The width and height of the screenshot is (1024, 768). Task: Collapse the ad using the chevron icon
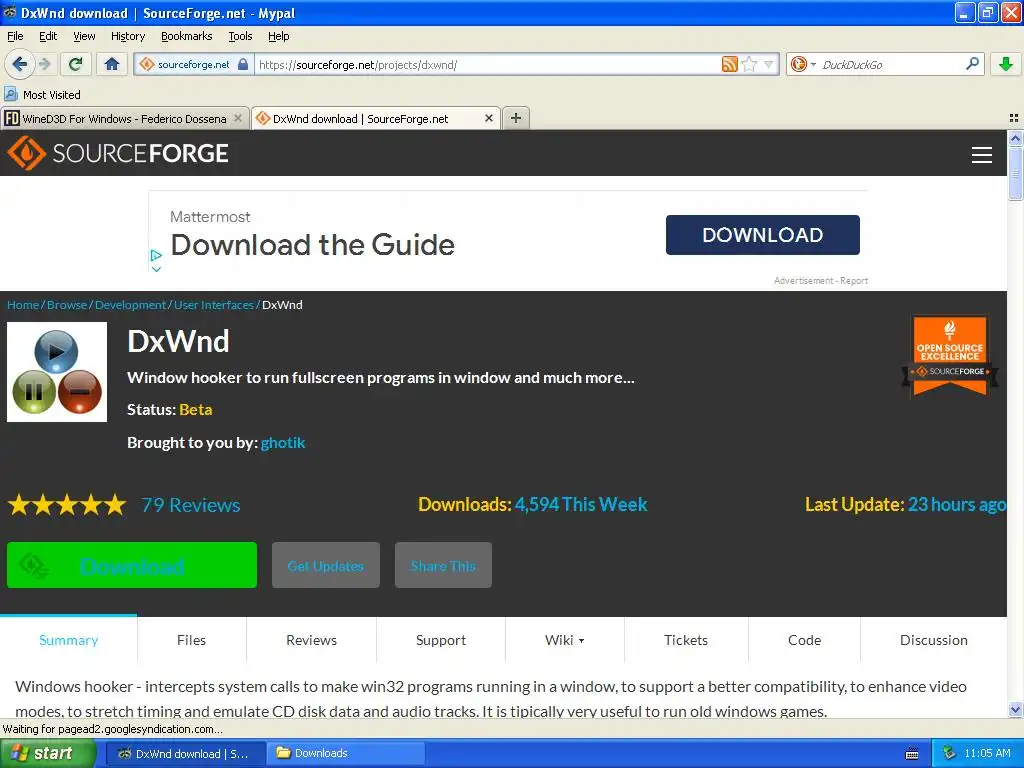click(156, 268)
